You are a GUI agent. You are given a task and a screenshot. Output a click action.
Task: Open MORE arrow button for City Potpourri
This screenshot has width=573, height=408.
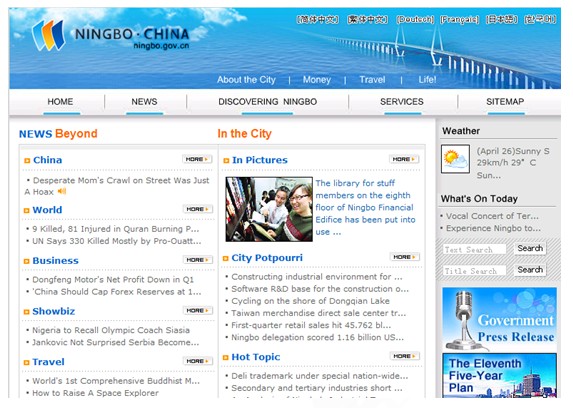pos(405,257)
